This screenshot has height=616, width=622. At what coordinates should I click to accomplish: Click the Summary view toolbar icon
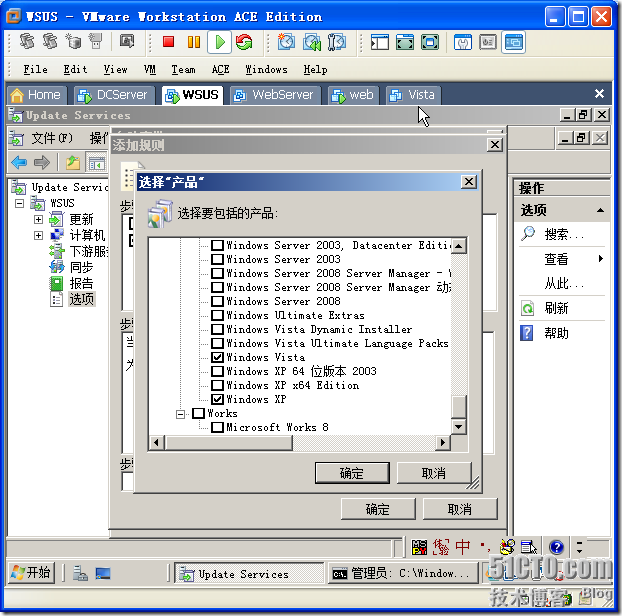[463, 42]
